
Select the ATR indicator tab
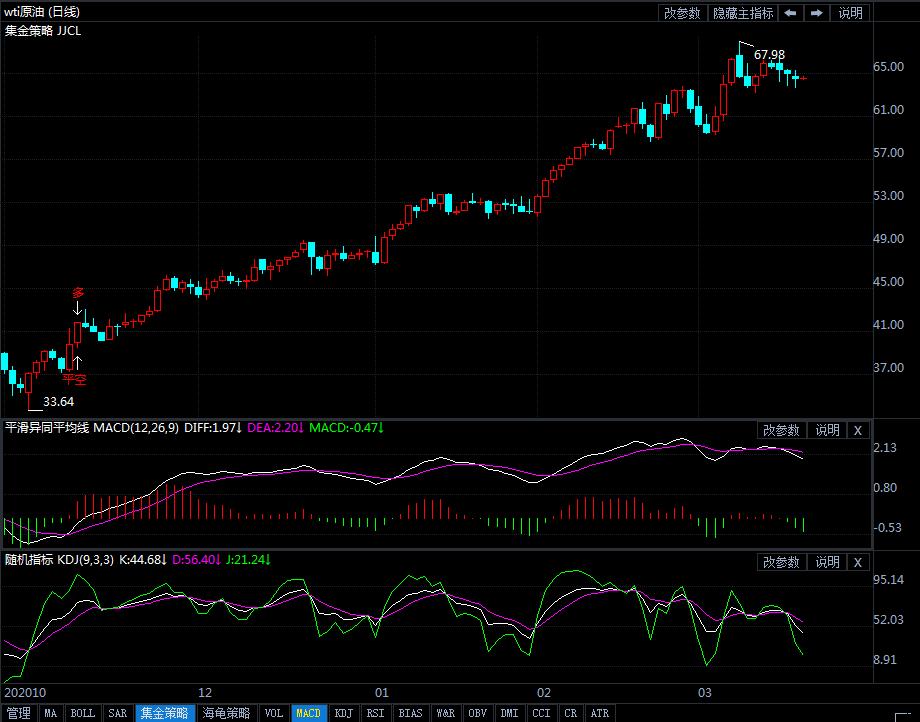[x=599, y=713]
